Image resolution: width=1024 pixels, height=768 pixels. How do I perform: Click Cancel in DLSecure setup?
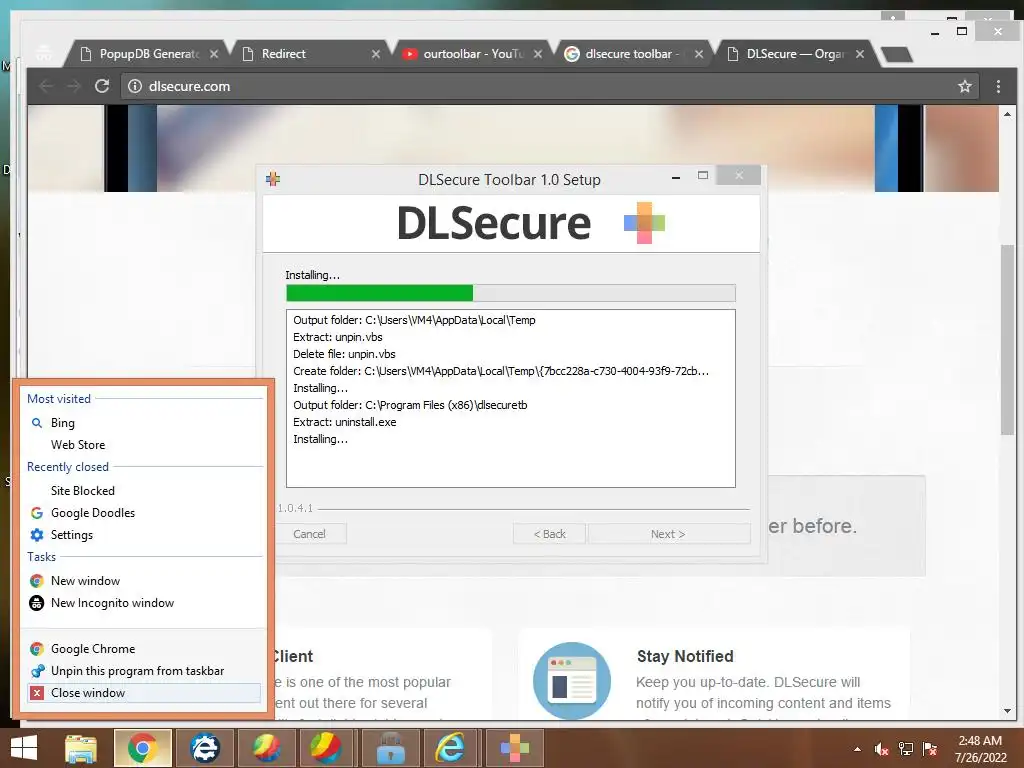309,534
